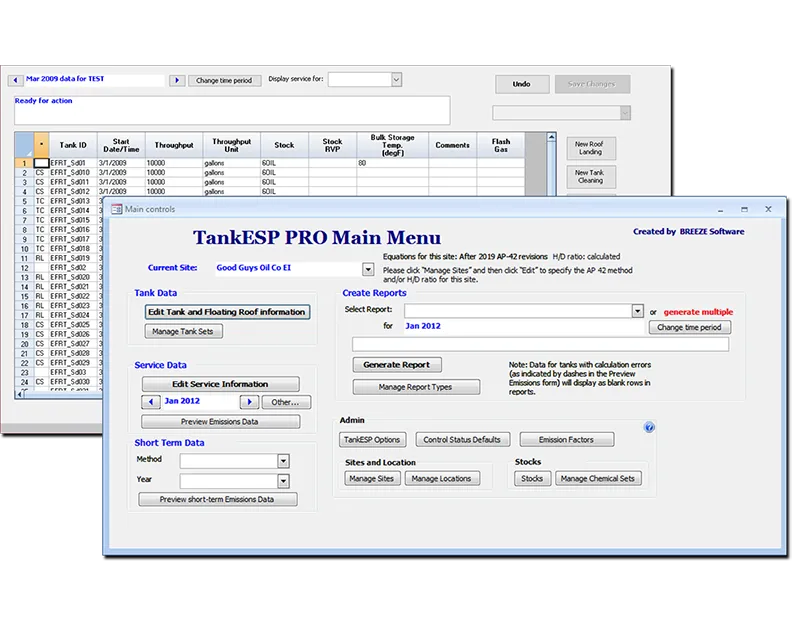792x626 pixels.
Task: Click the Control Status Defaults button
Action: click(x=463, y=440)
